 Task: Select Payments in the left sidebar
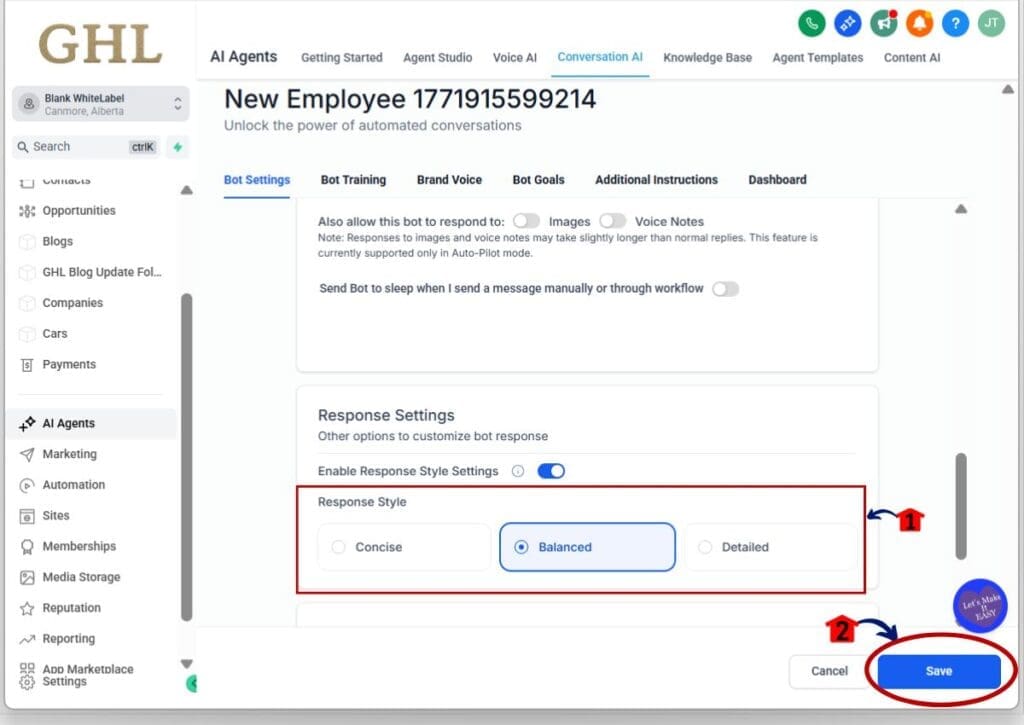[x=67, y=364]
